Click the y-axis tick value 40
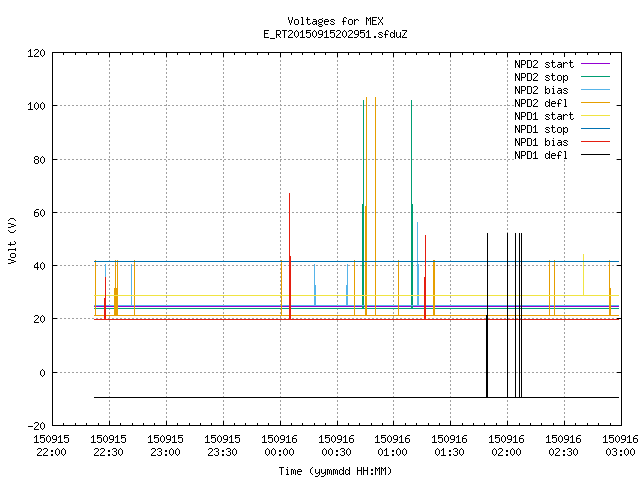Image resolution: width=640 pixels, height=480 pixels. coord(39,266)
